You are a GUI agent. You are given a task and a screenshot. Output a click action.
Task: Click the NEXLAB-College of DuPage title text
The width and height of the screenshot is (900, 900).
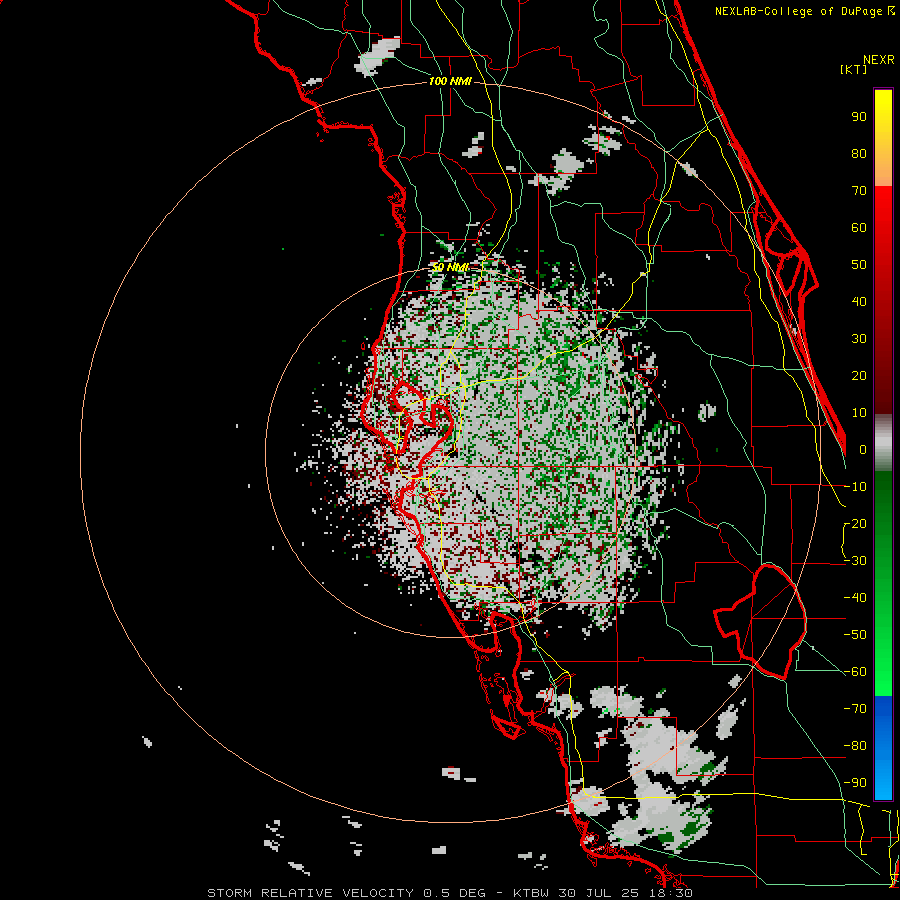pyautogui.click(x=804, y=11)
